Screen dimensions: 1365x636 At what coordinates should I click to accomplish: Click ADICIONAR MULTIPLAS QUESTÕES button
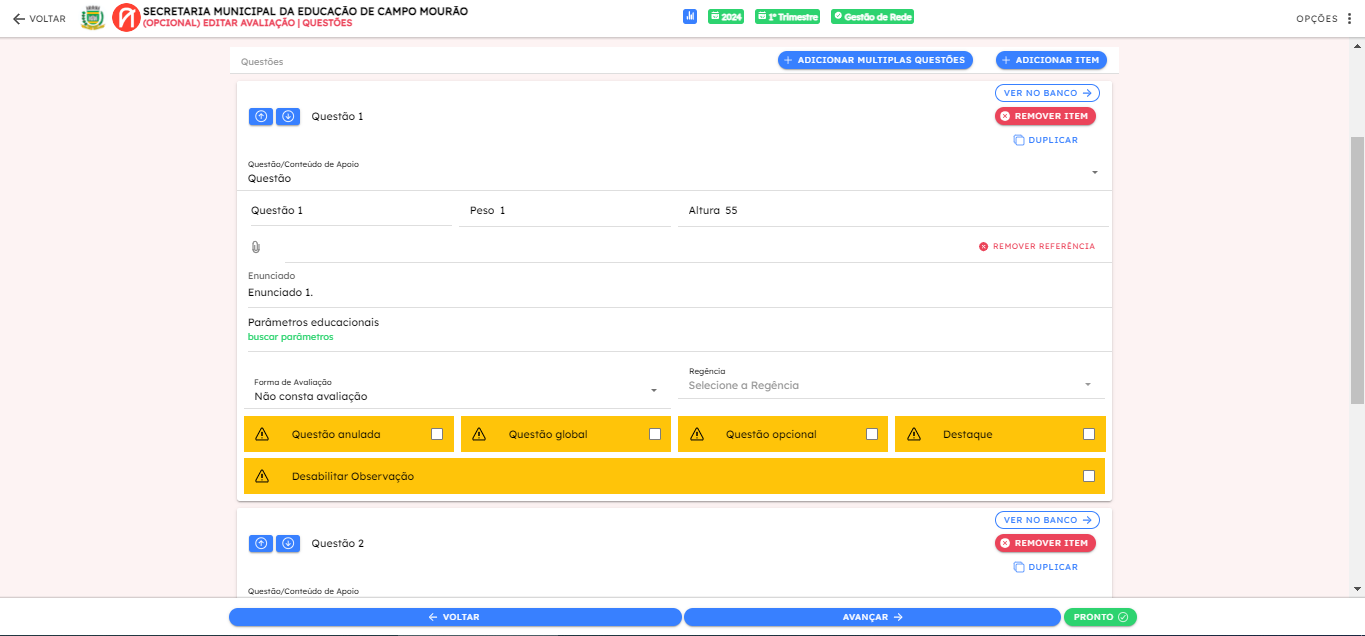pyautogui.click(x=875, y=60)
